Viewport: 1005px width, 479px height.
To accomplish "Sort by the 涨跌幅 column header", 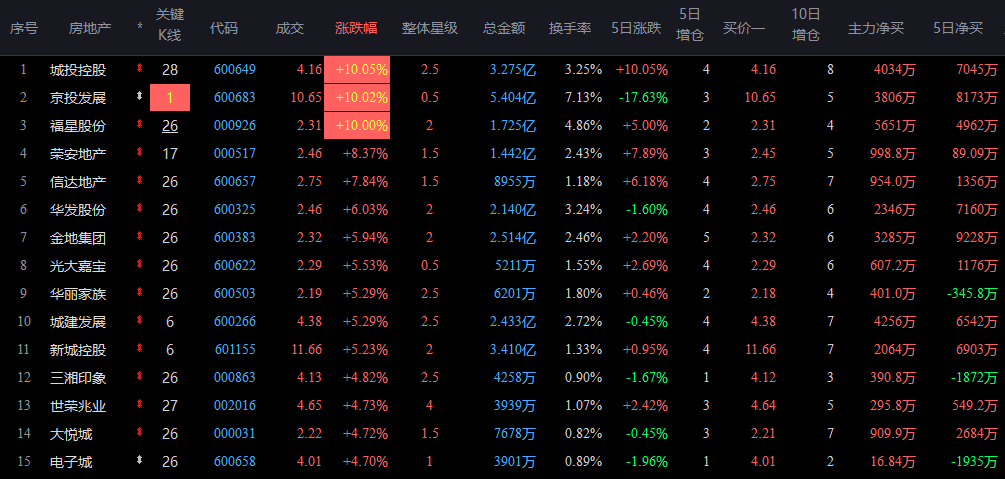I will 356,28.
